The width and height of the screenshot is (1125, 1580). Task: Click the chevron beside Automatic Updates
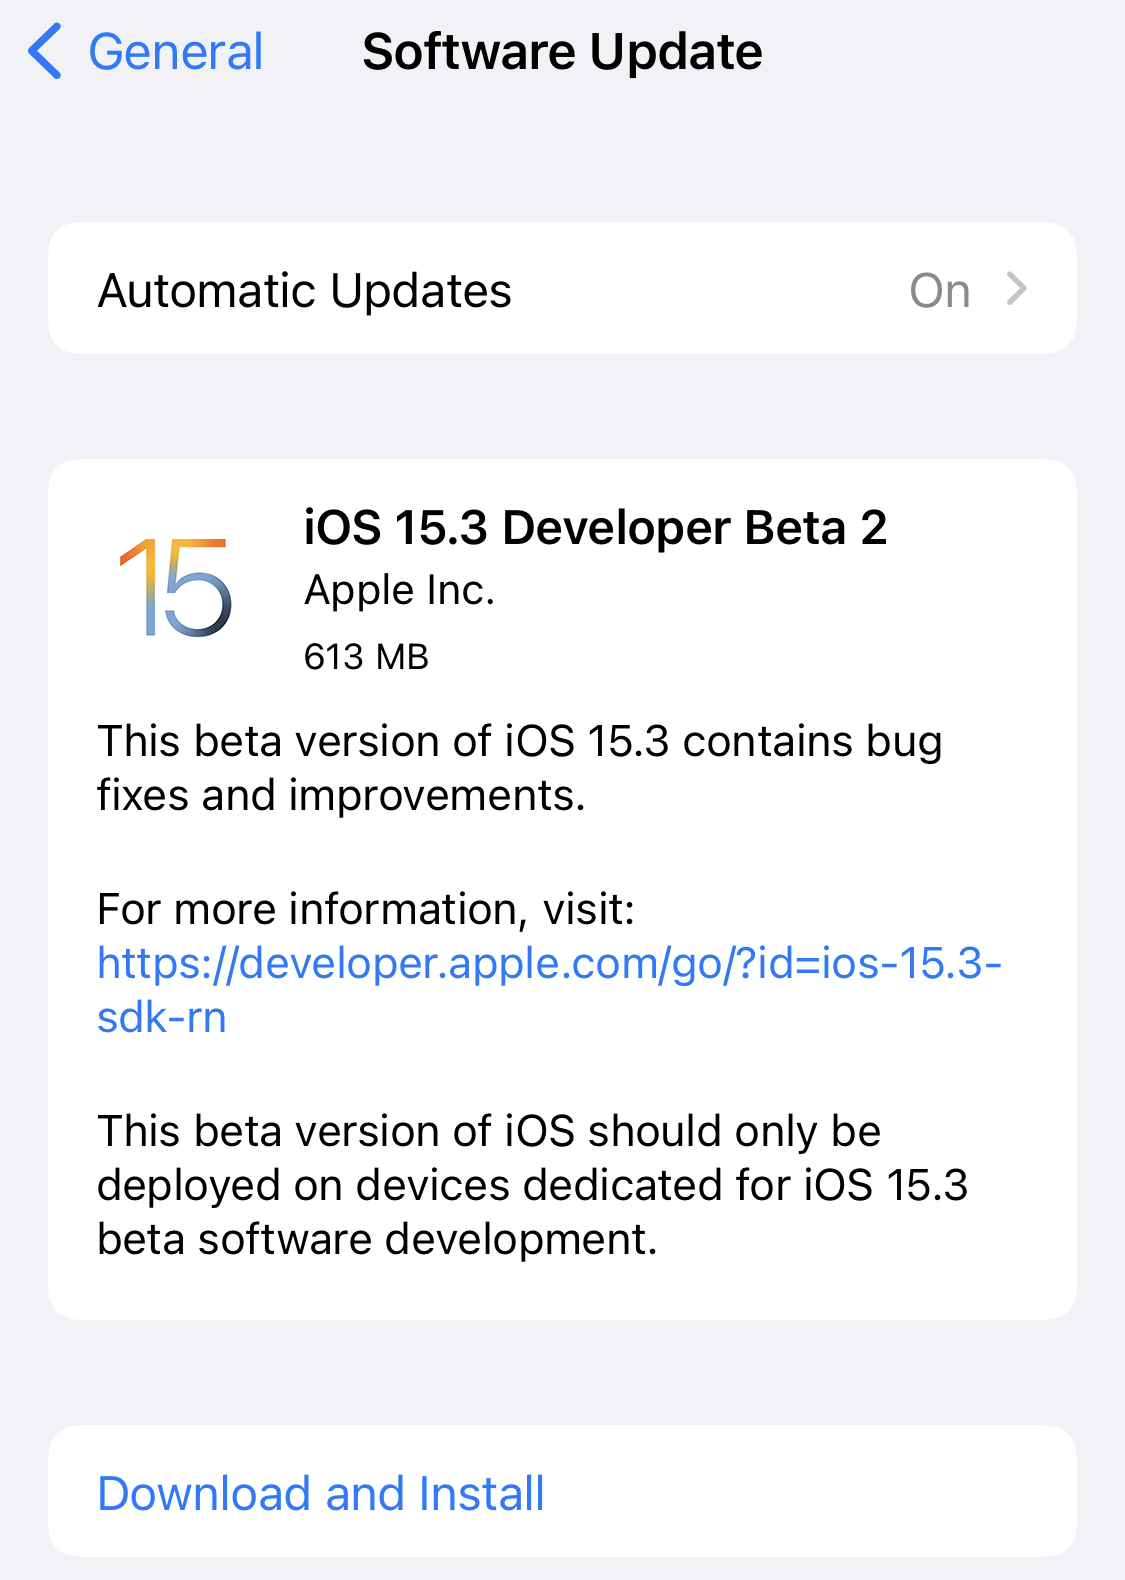[x=1017, y=289]
